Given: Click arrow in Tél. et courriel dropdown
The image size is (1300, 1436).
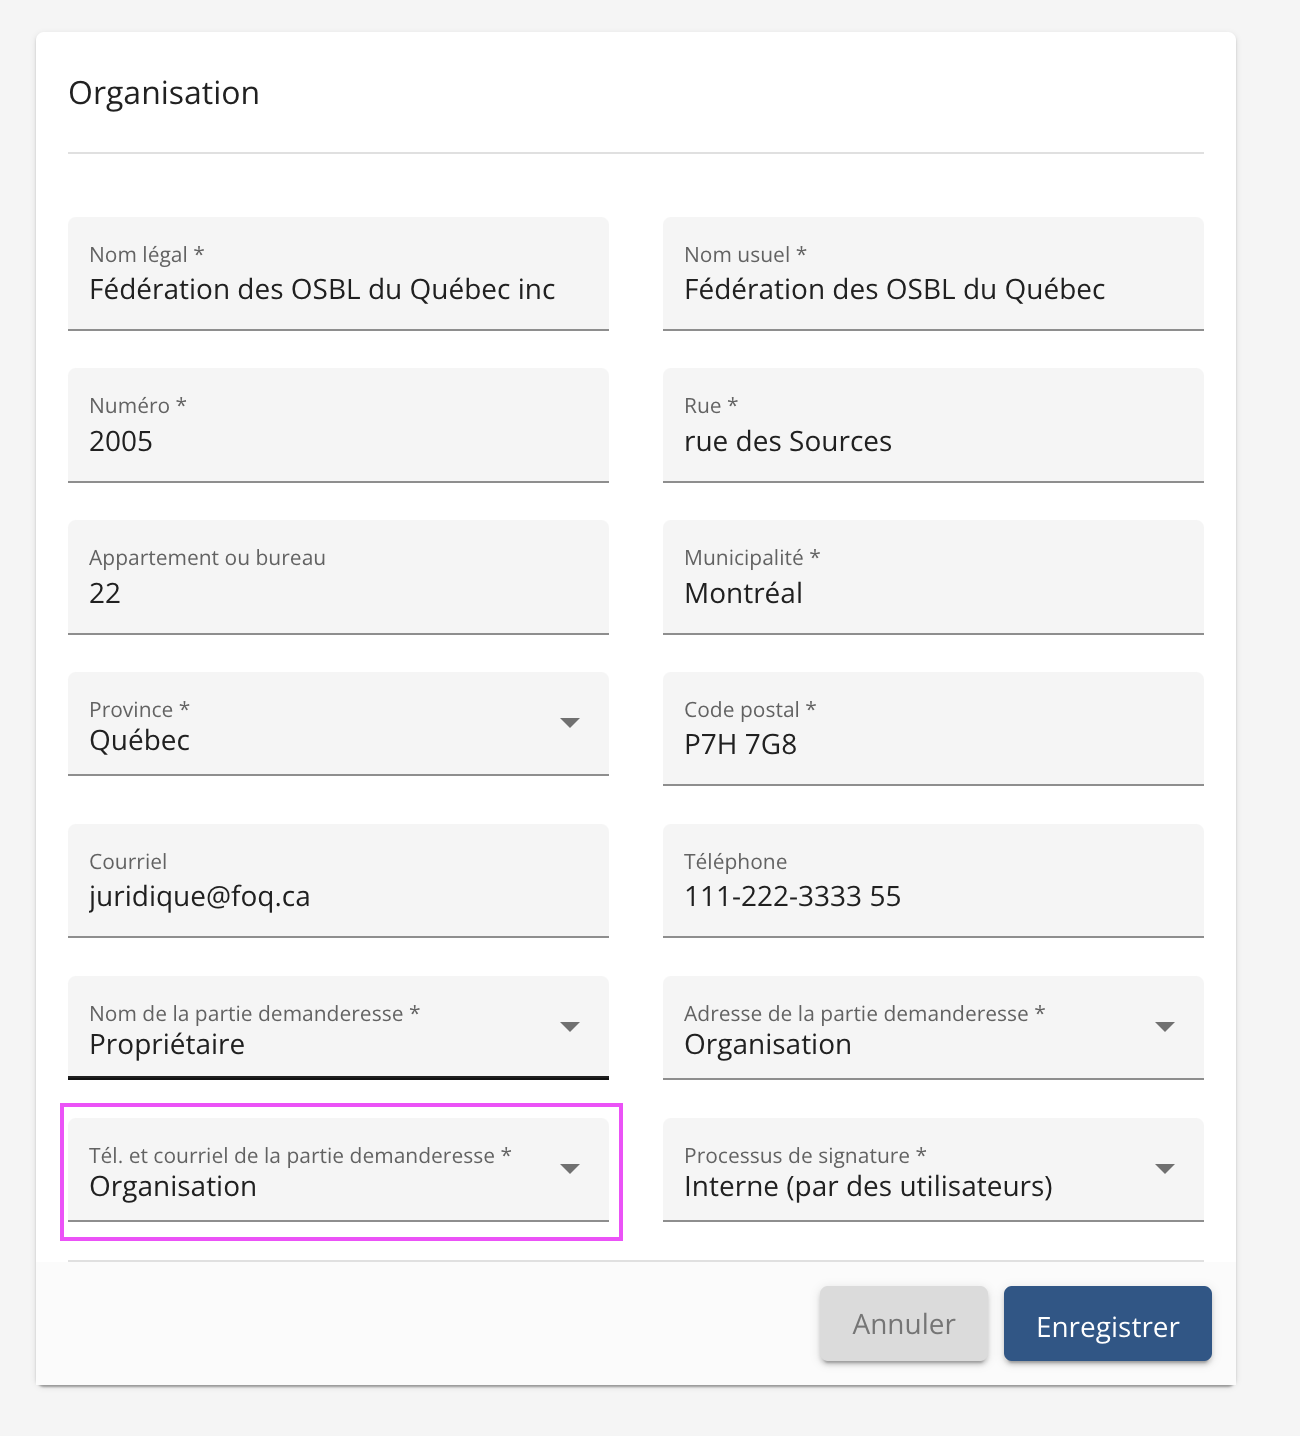Looking at the screenshot, I should [x=570, y=1169].
